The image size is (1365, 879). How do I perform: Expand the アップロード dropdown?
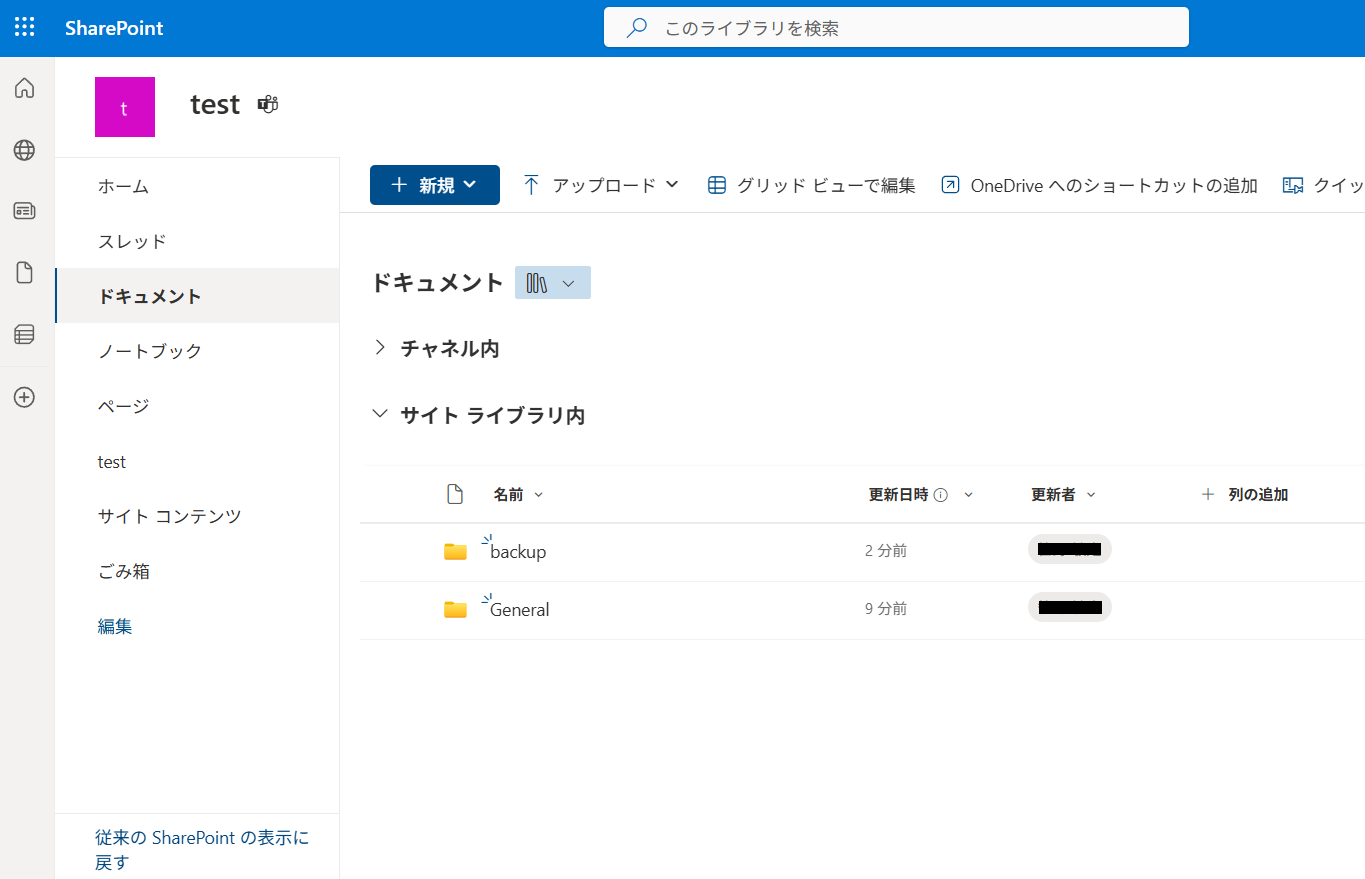click(x=600, y=185)
